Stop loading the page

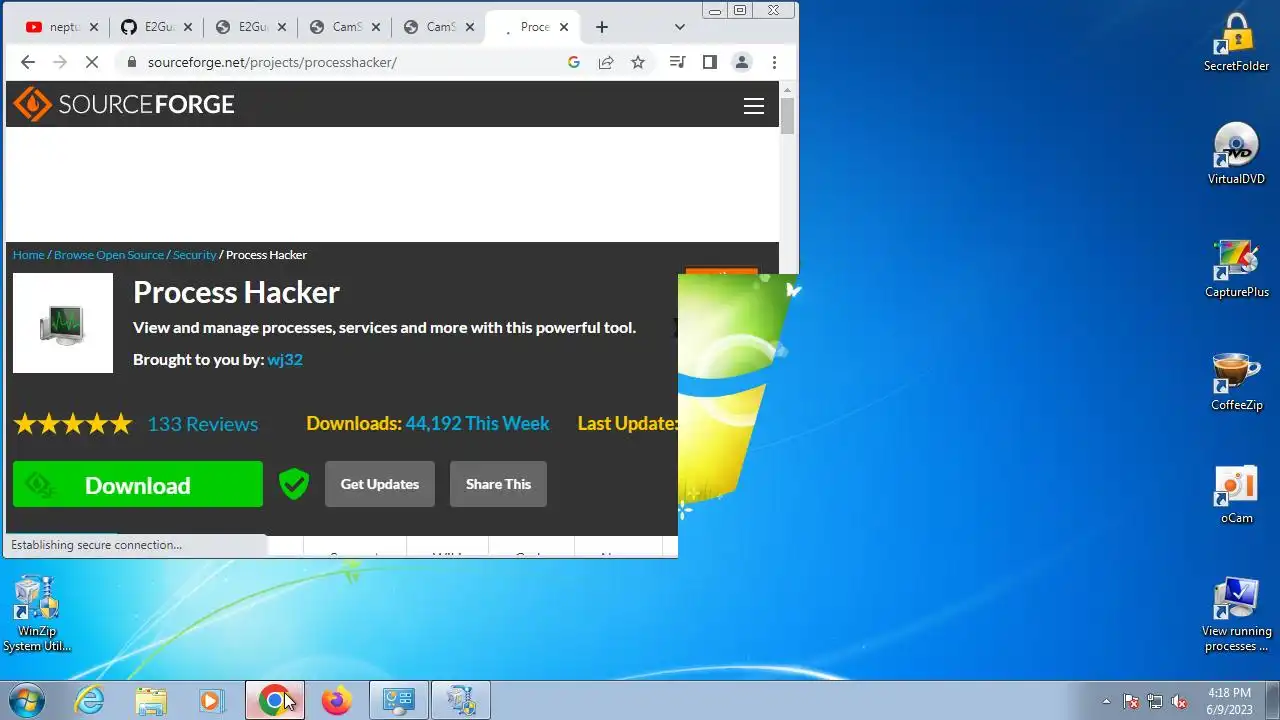pos(92,62)
